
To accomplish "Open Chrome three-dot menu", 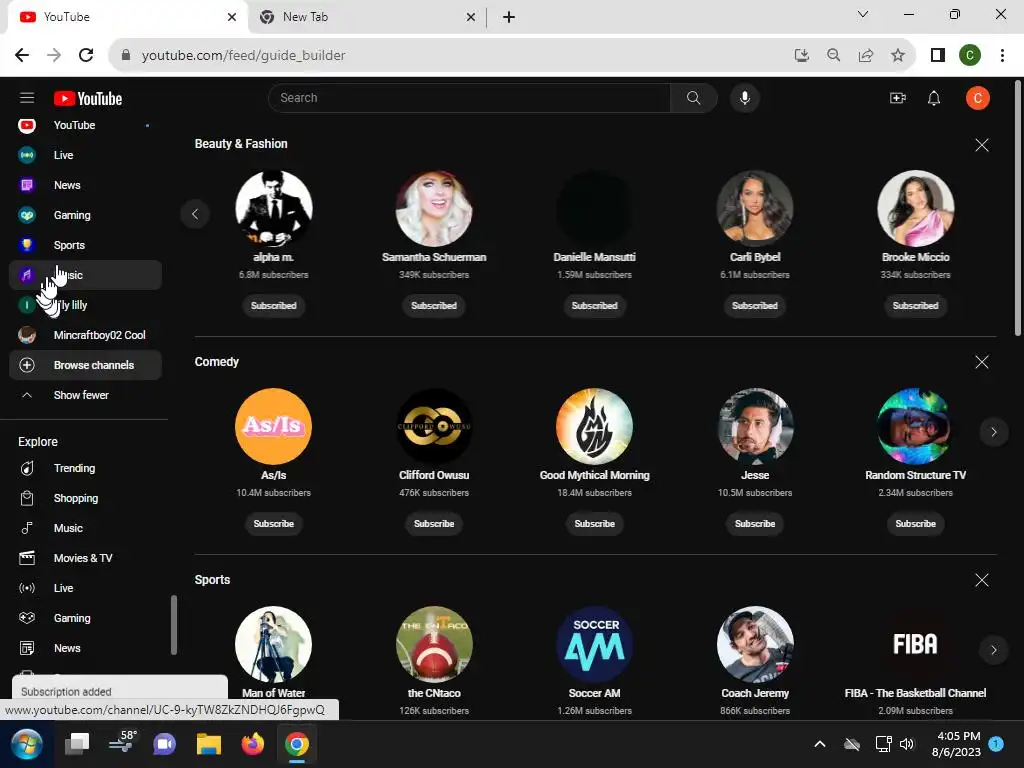I will [1002, 56].
